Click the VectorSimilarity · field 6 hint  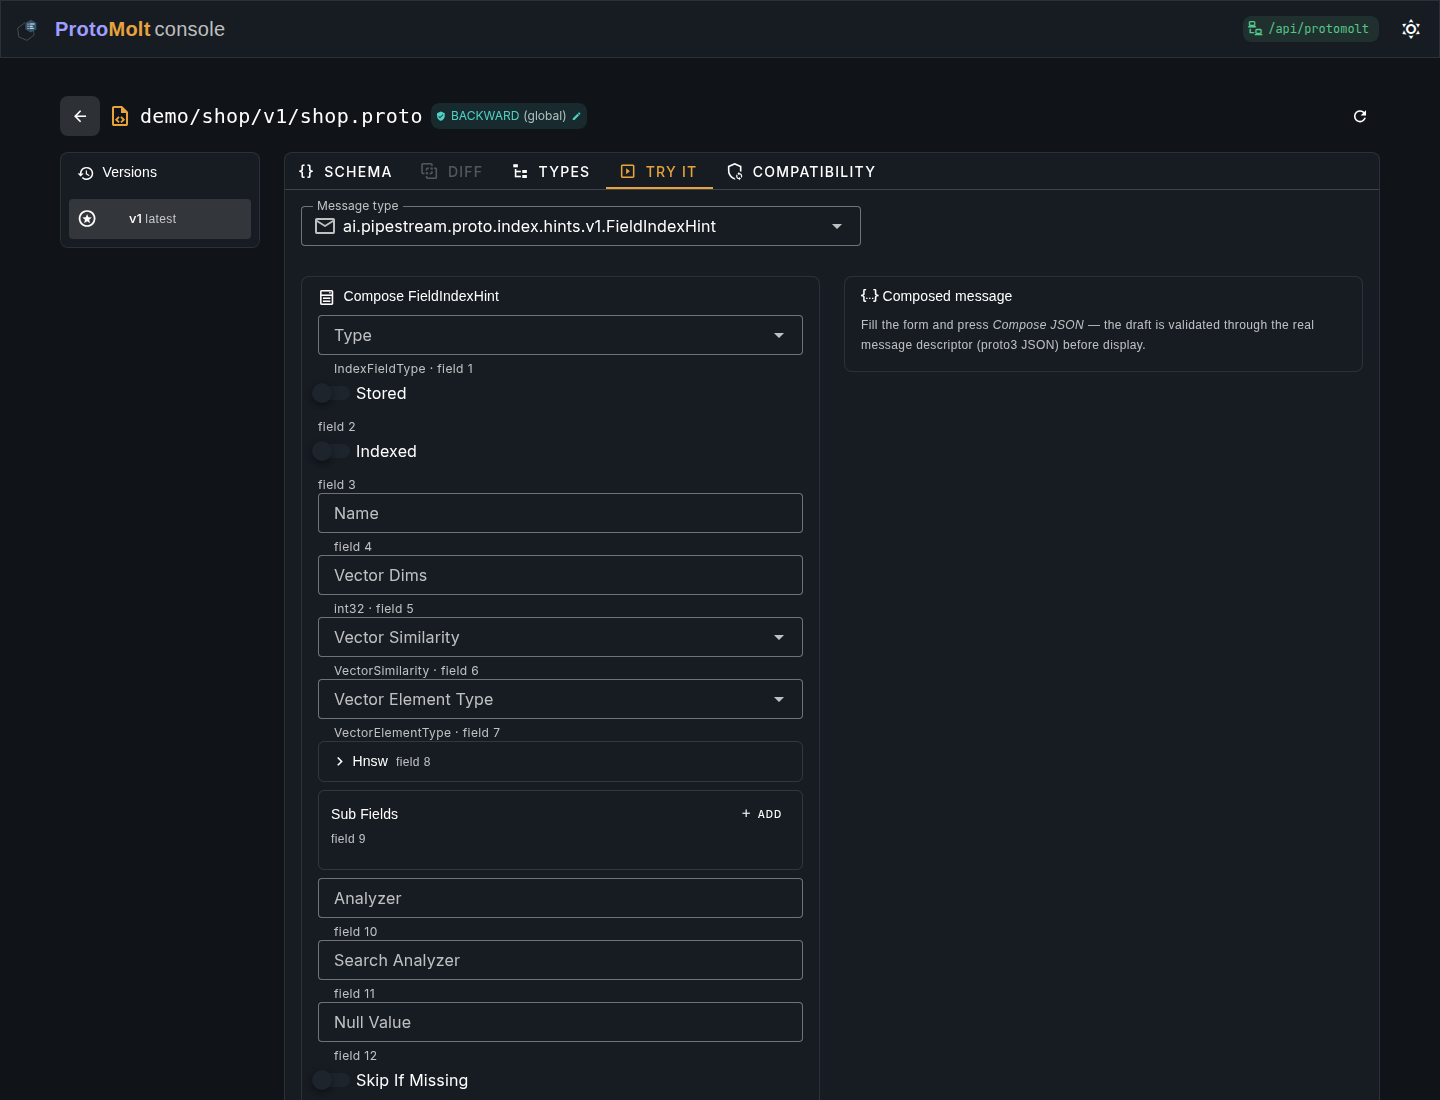pyautogui.click(x=406, y=671)
